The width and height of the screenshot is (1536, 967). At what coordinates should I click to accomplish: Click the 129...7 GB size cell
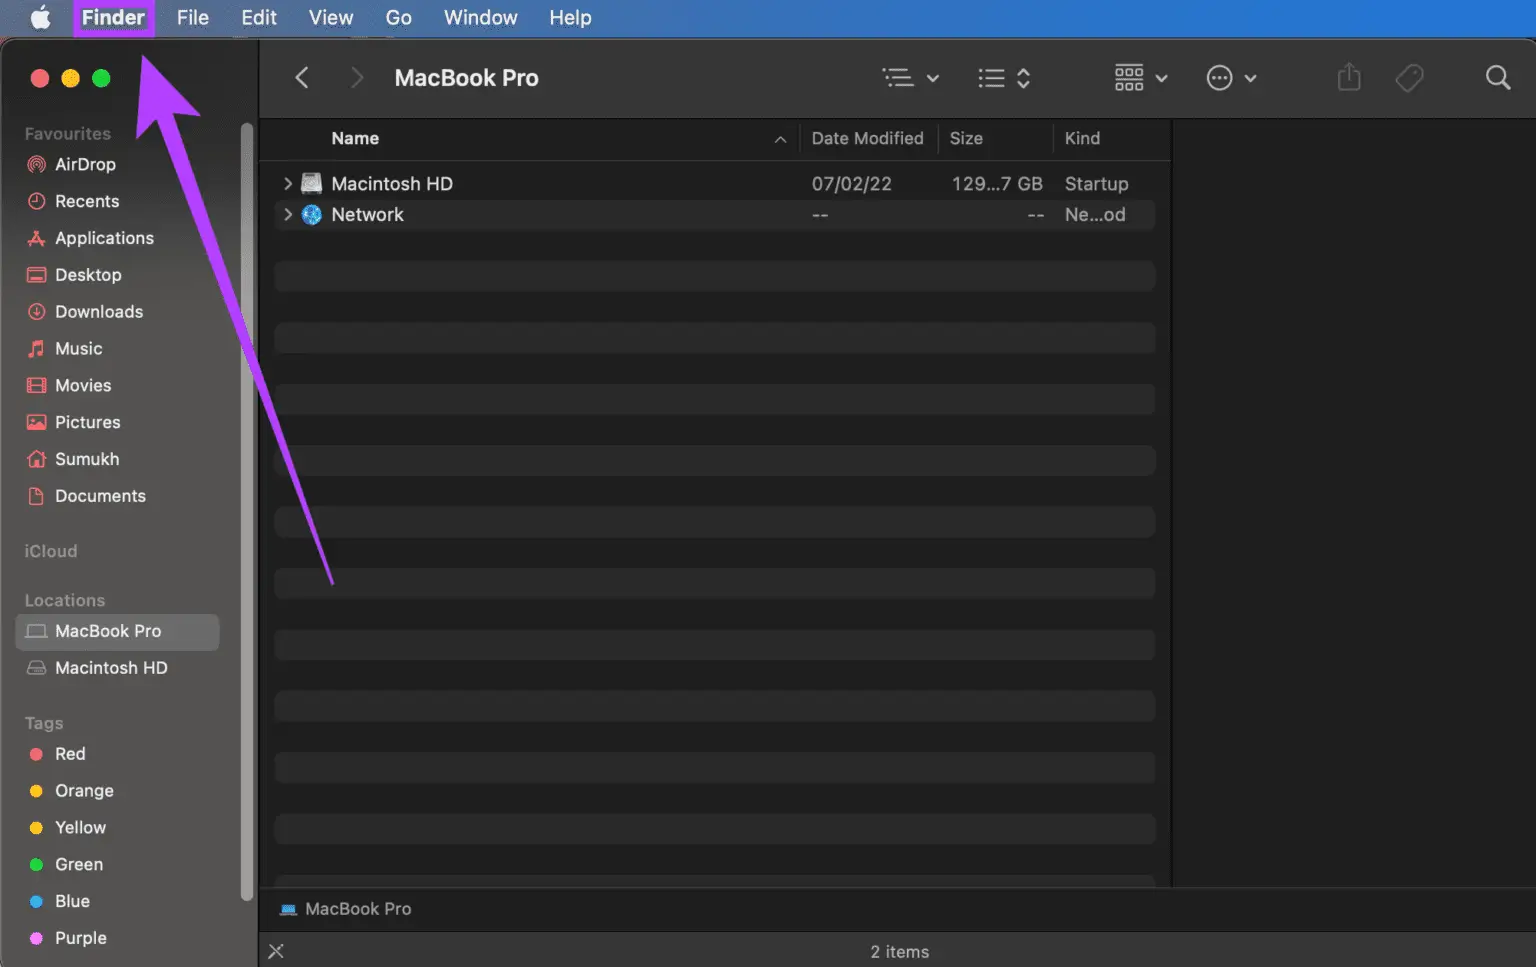997,183
